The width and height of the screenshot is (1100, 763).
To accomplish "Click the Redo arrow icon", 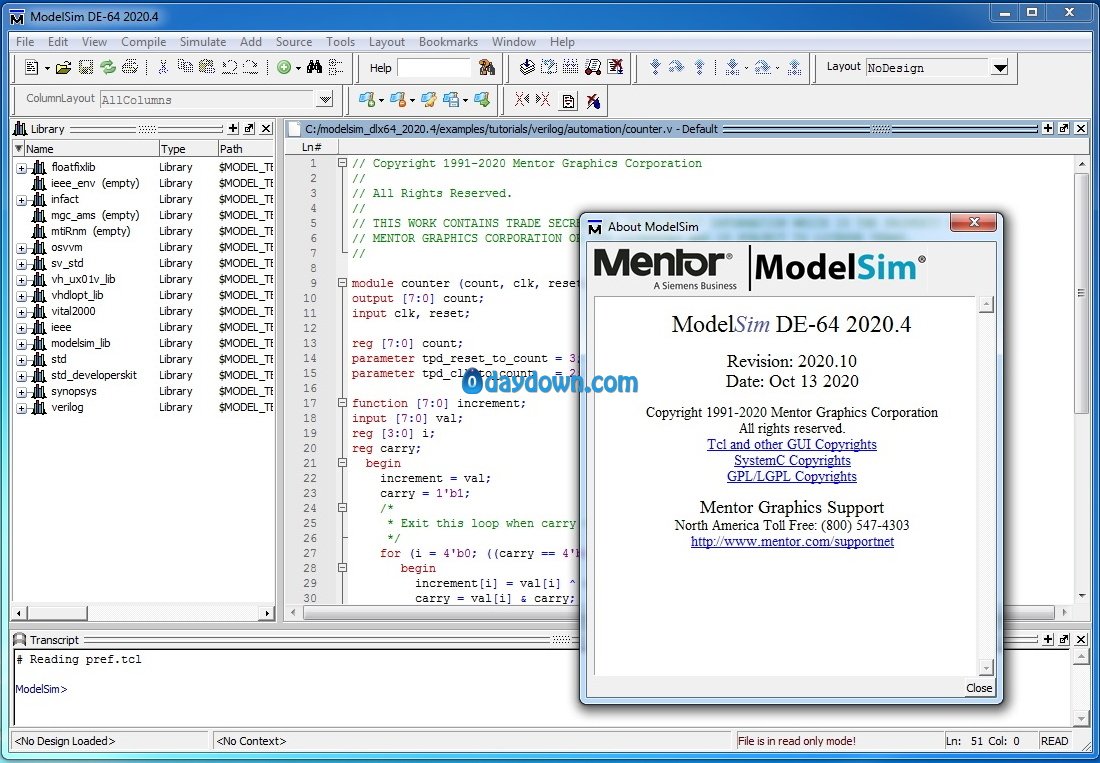I will [250, 67].
